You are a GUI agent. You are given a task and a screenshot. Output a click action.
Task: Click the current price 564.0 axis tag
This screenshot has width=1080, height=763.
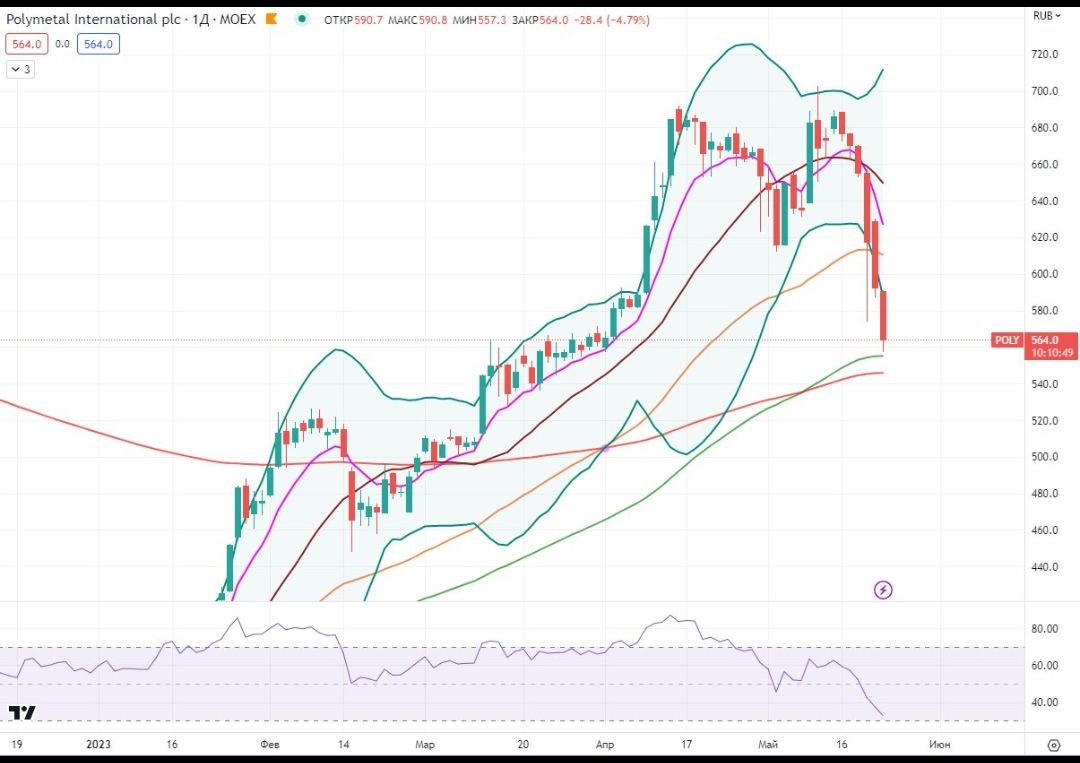coord(1045,340)
